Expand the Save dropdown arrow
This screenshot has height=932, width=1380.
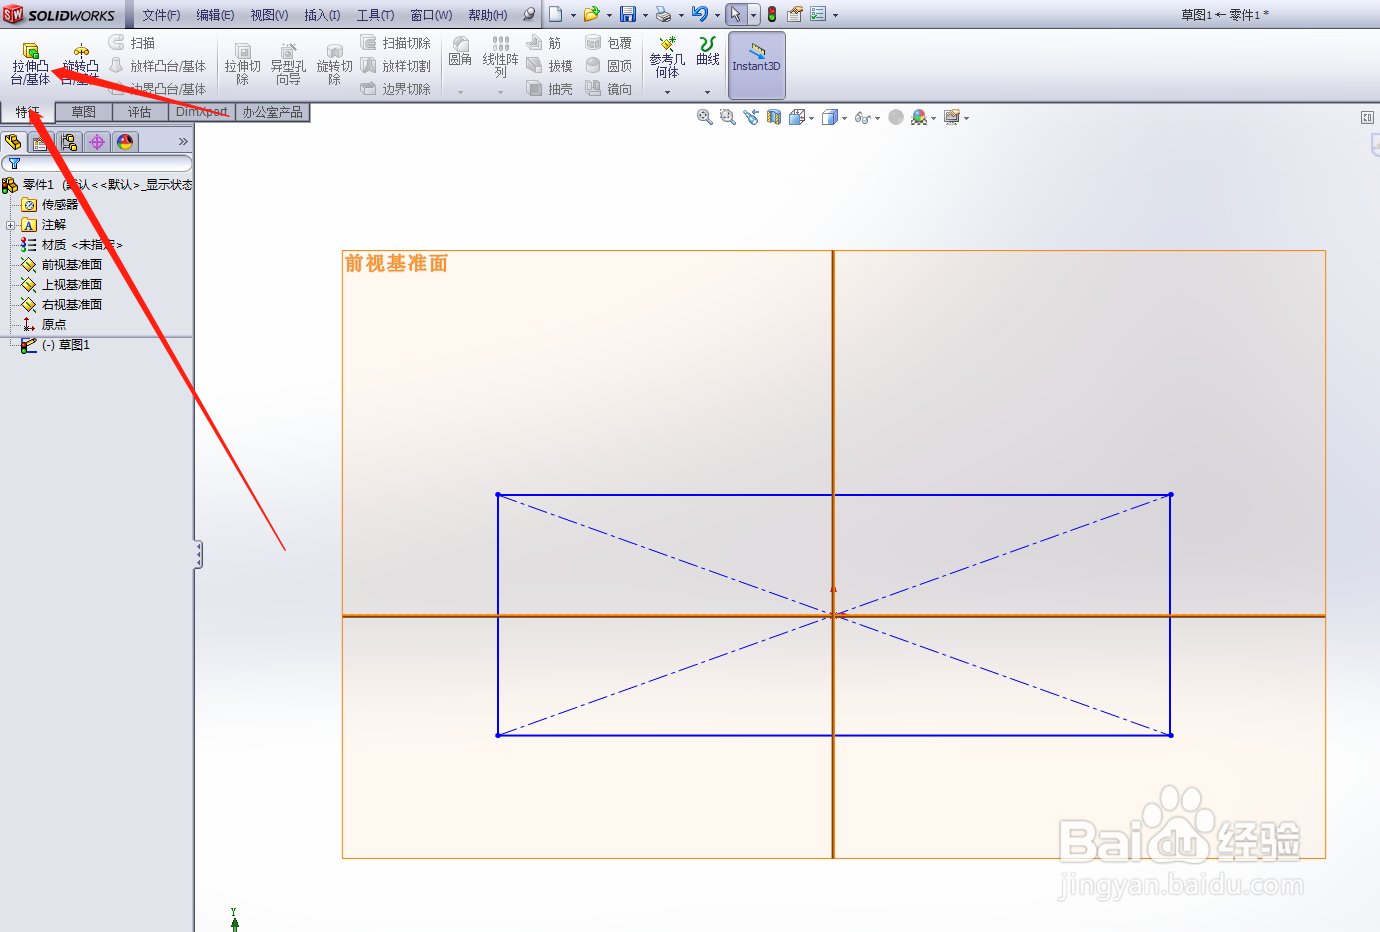pyautogui.click(x=645, y=15)
